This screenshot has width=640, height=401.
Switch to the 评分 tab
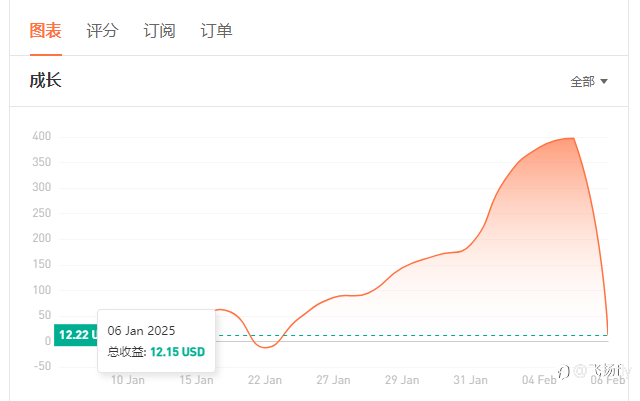[102, 31]
